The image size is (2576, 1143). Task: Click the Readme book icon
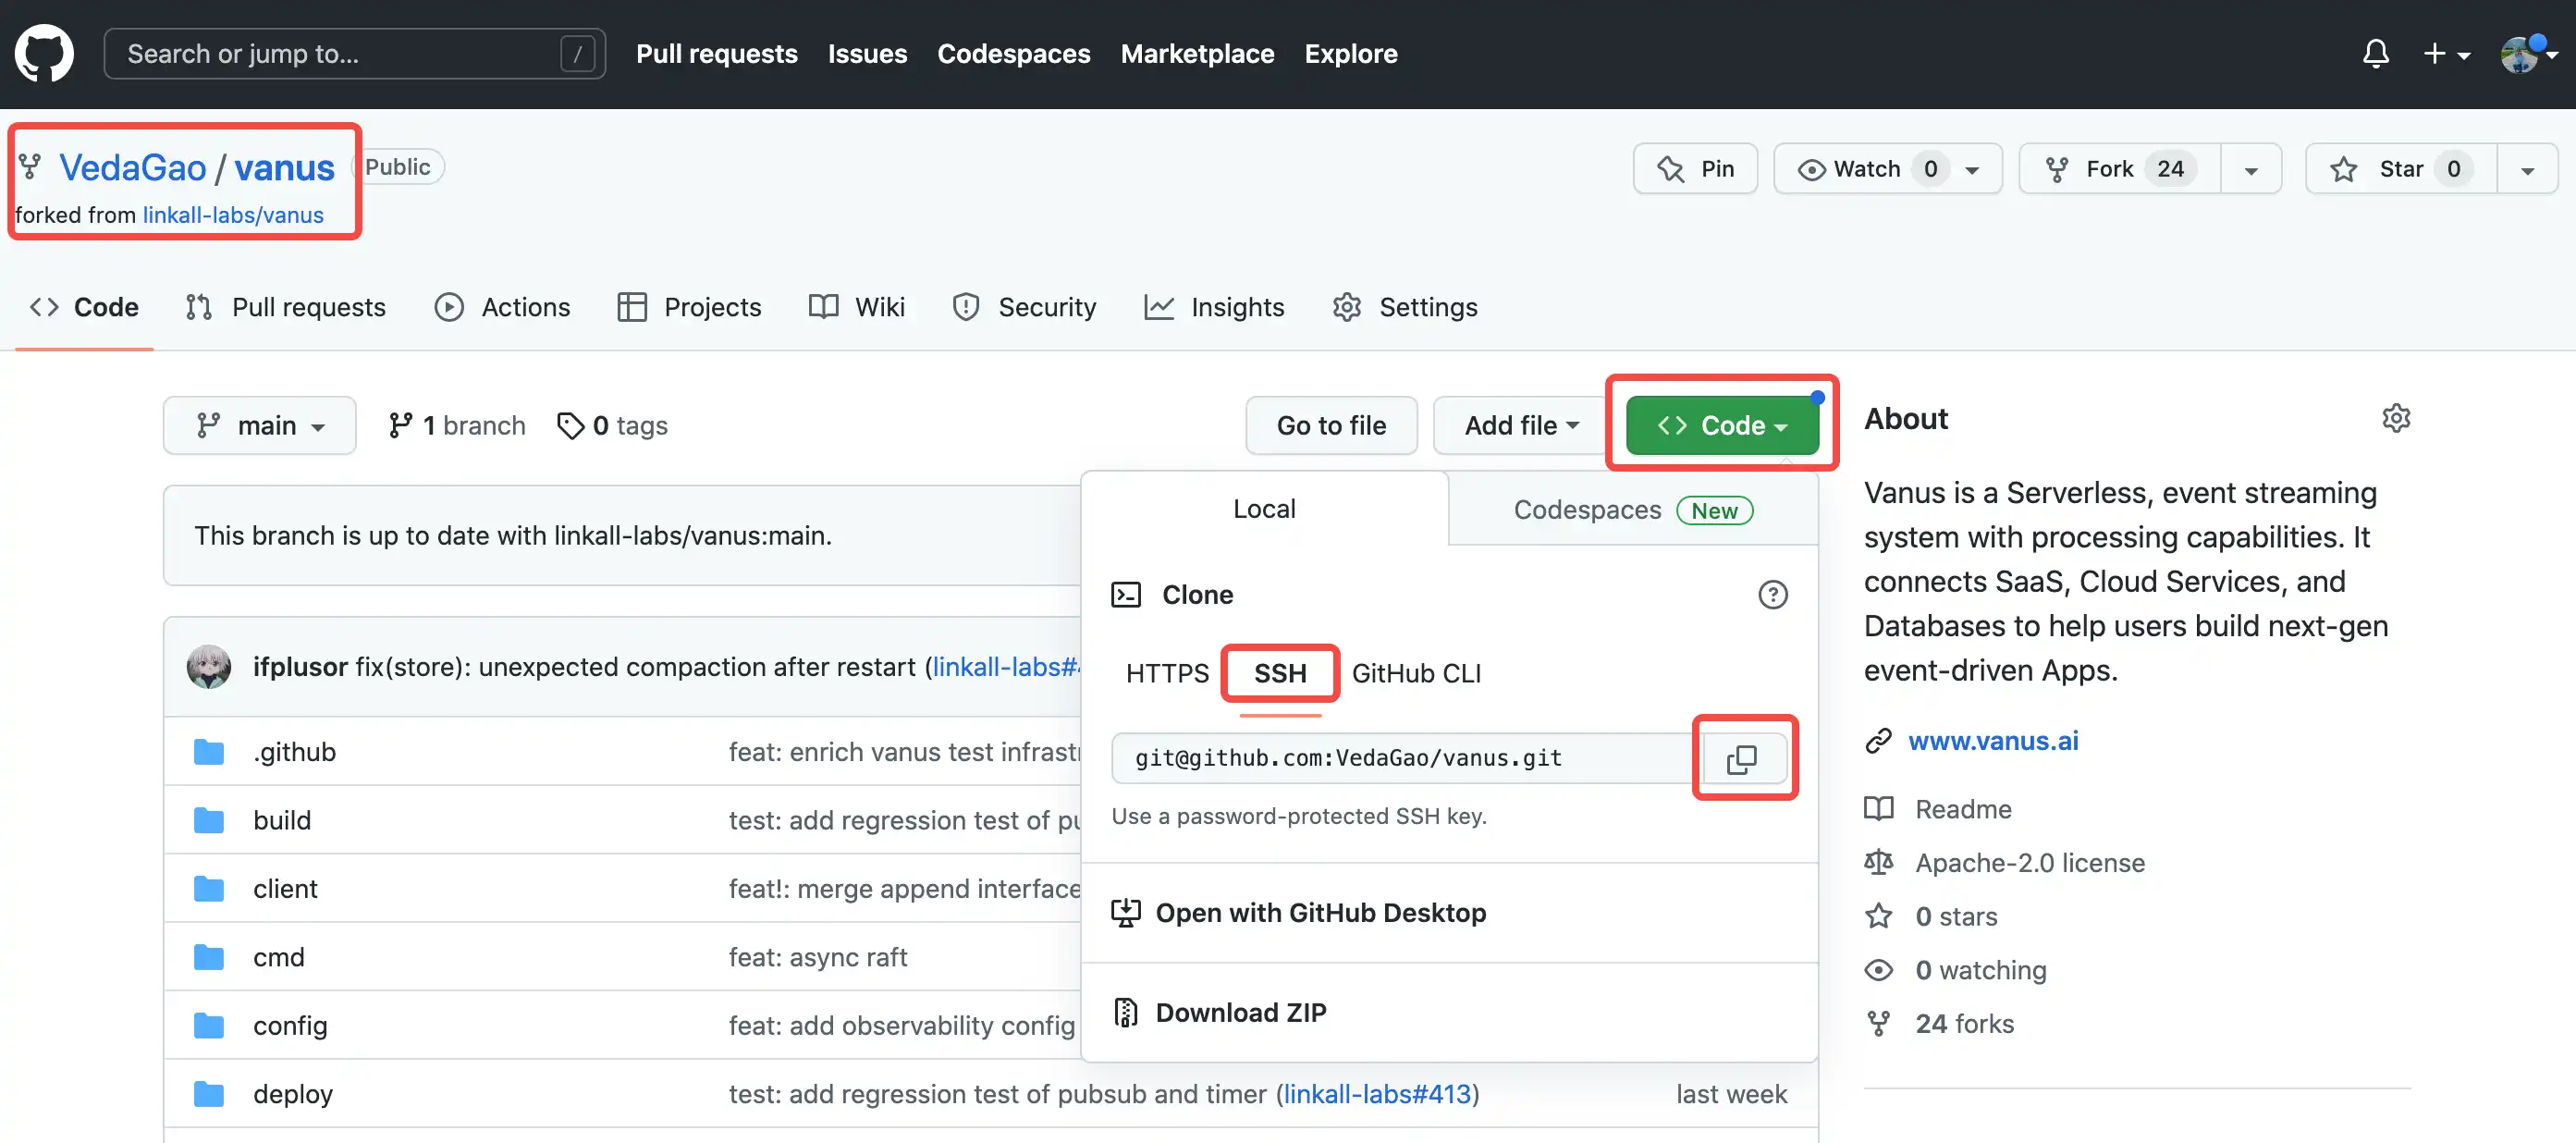(x=1878, y=809)
